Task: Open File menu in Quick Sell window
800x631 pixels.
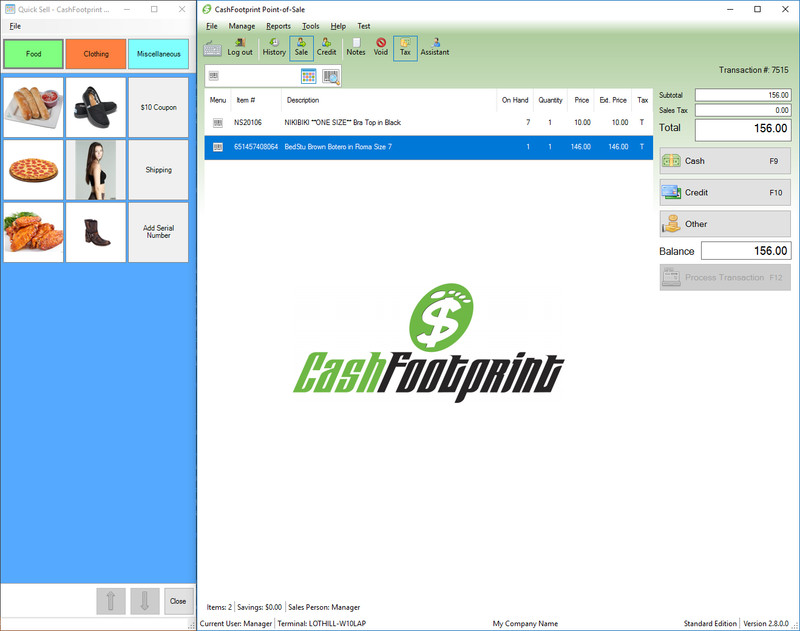Action: click(x=15, y=26)
